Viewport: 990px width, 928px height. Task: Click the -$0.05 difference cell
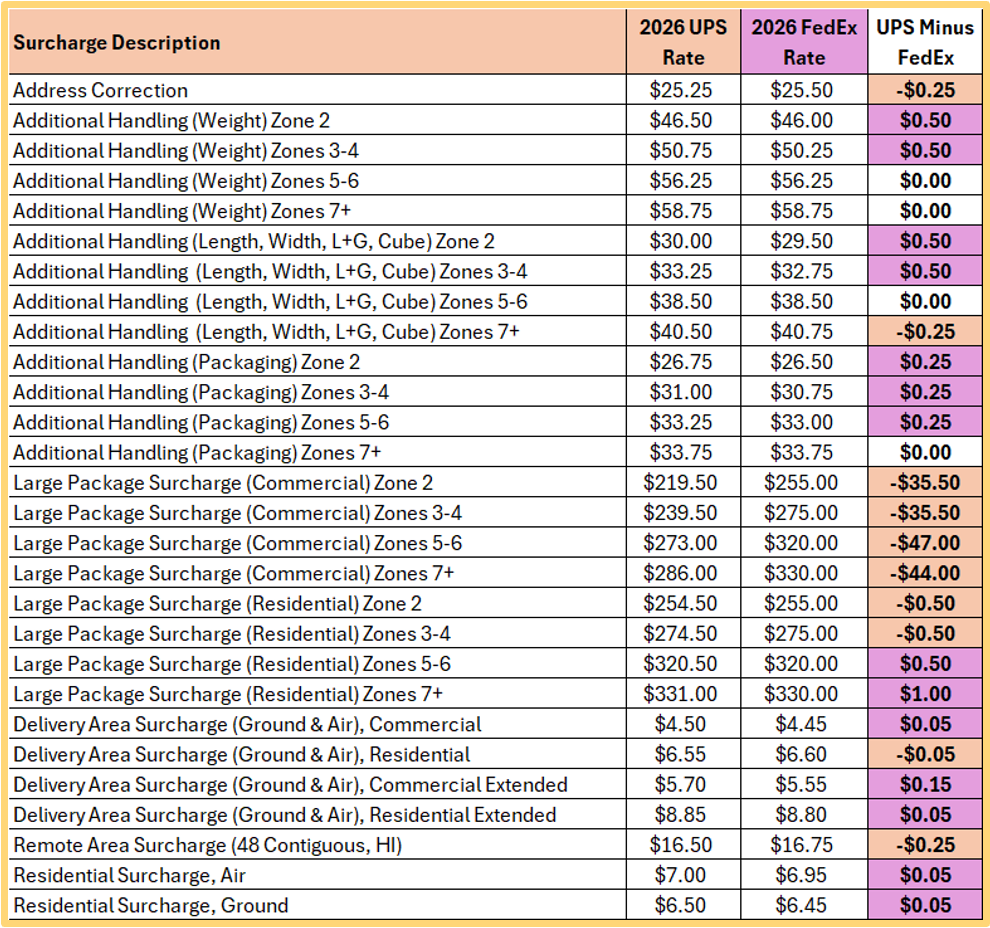coord(925,754)
